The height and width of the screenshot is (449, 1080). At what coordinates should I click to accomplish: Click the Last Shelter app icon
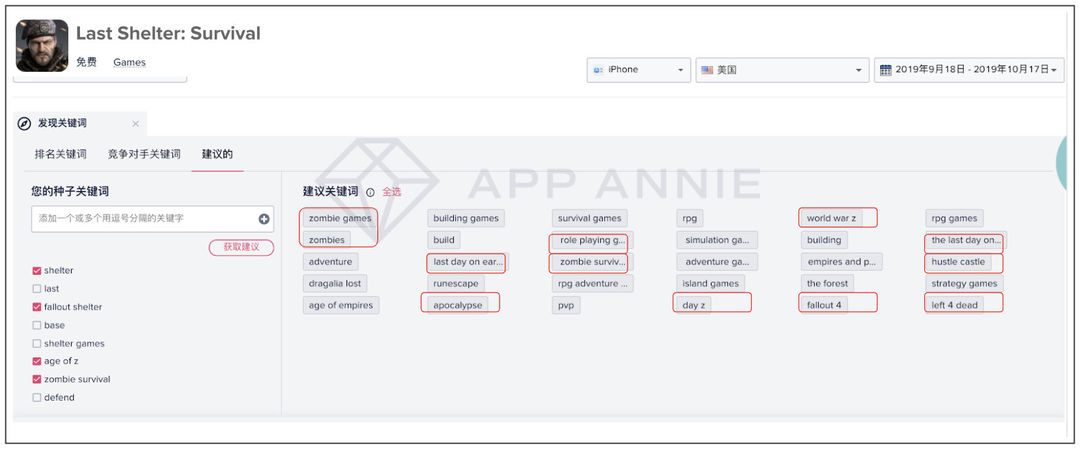tap(42, 45)
